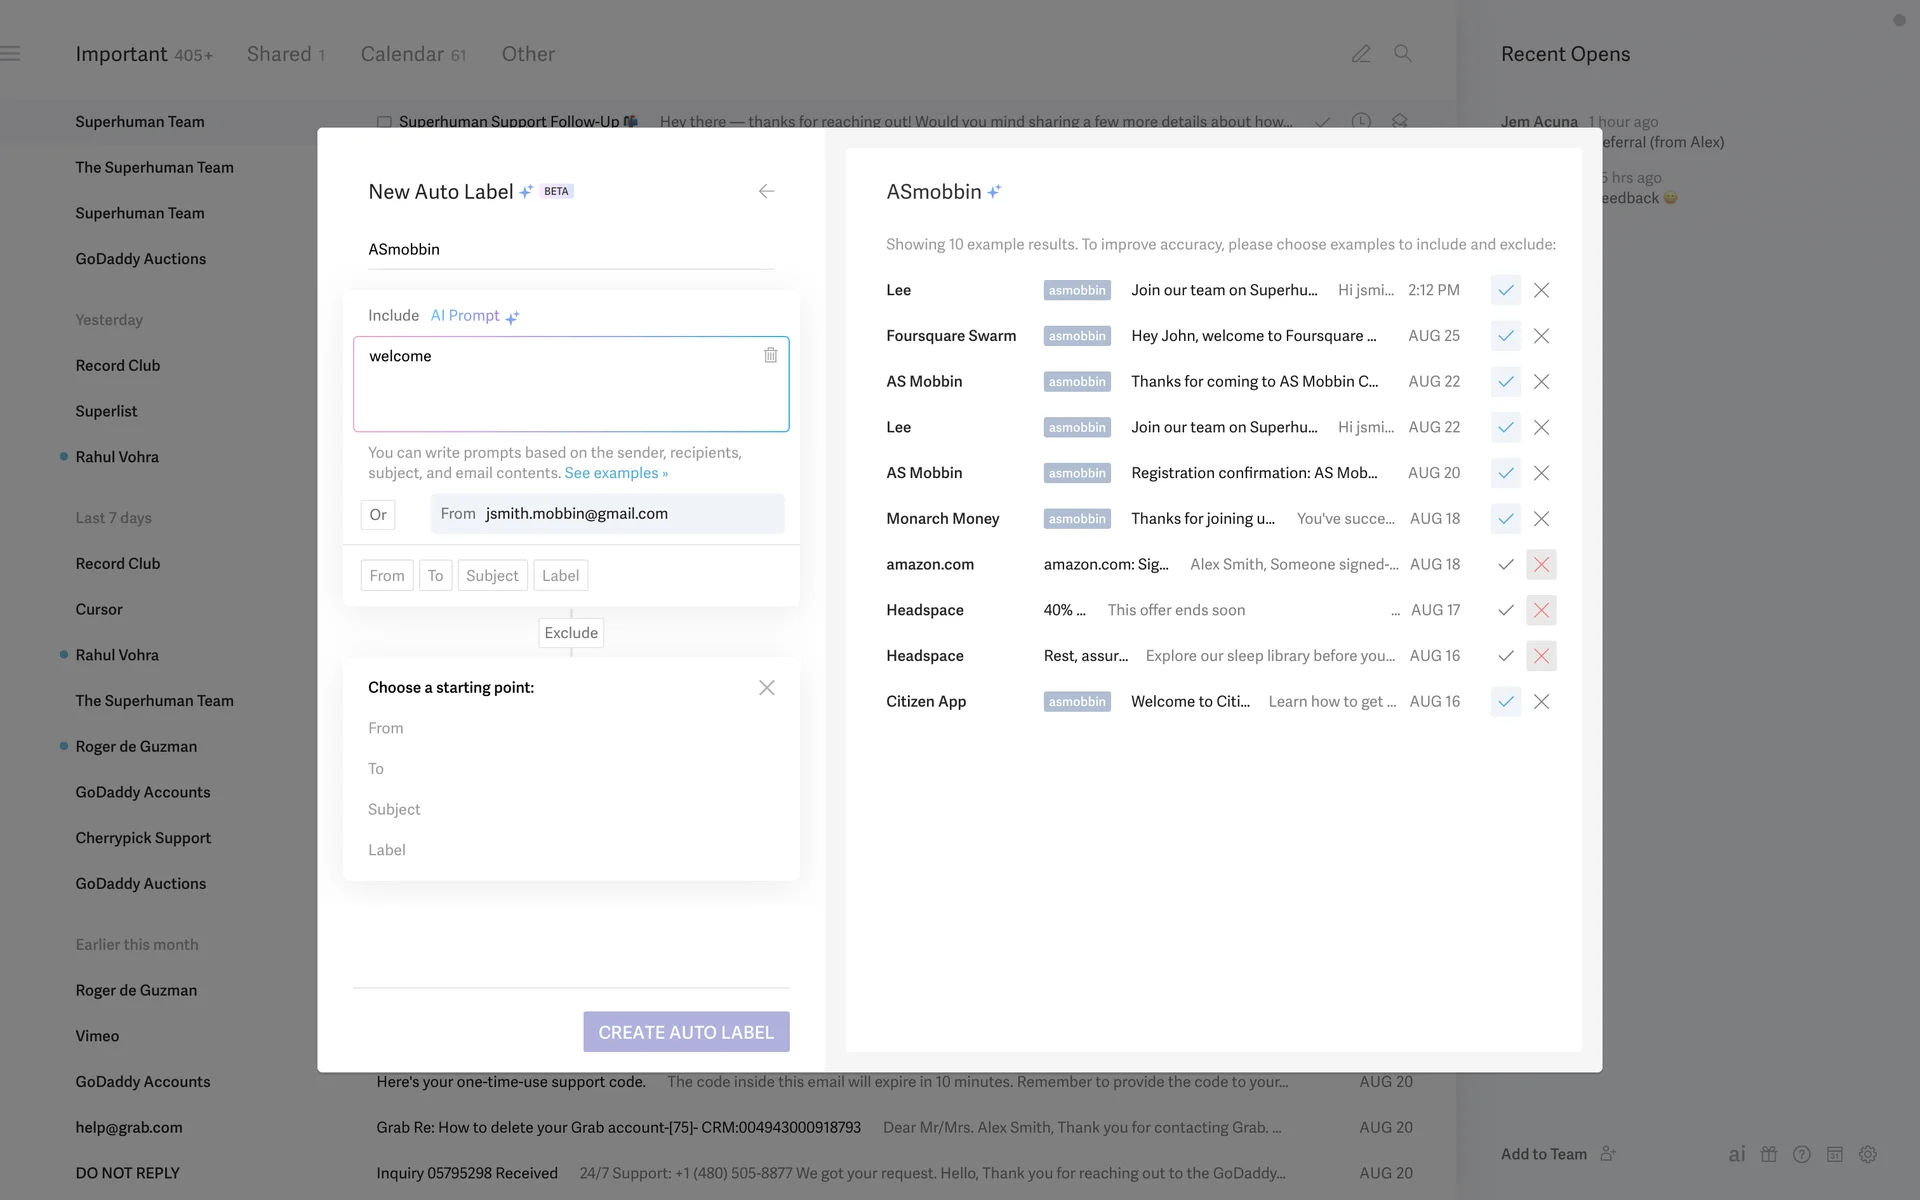This screenshot has width=1920, height=1200.
Task: Click the gift icon in the bottom bar
Action: (x=1769, y=1154)
